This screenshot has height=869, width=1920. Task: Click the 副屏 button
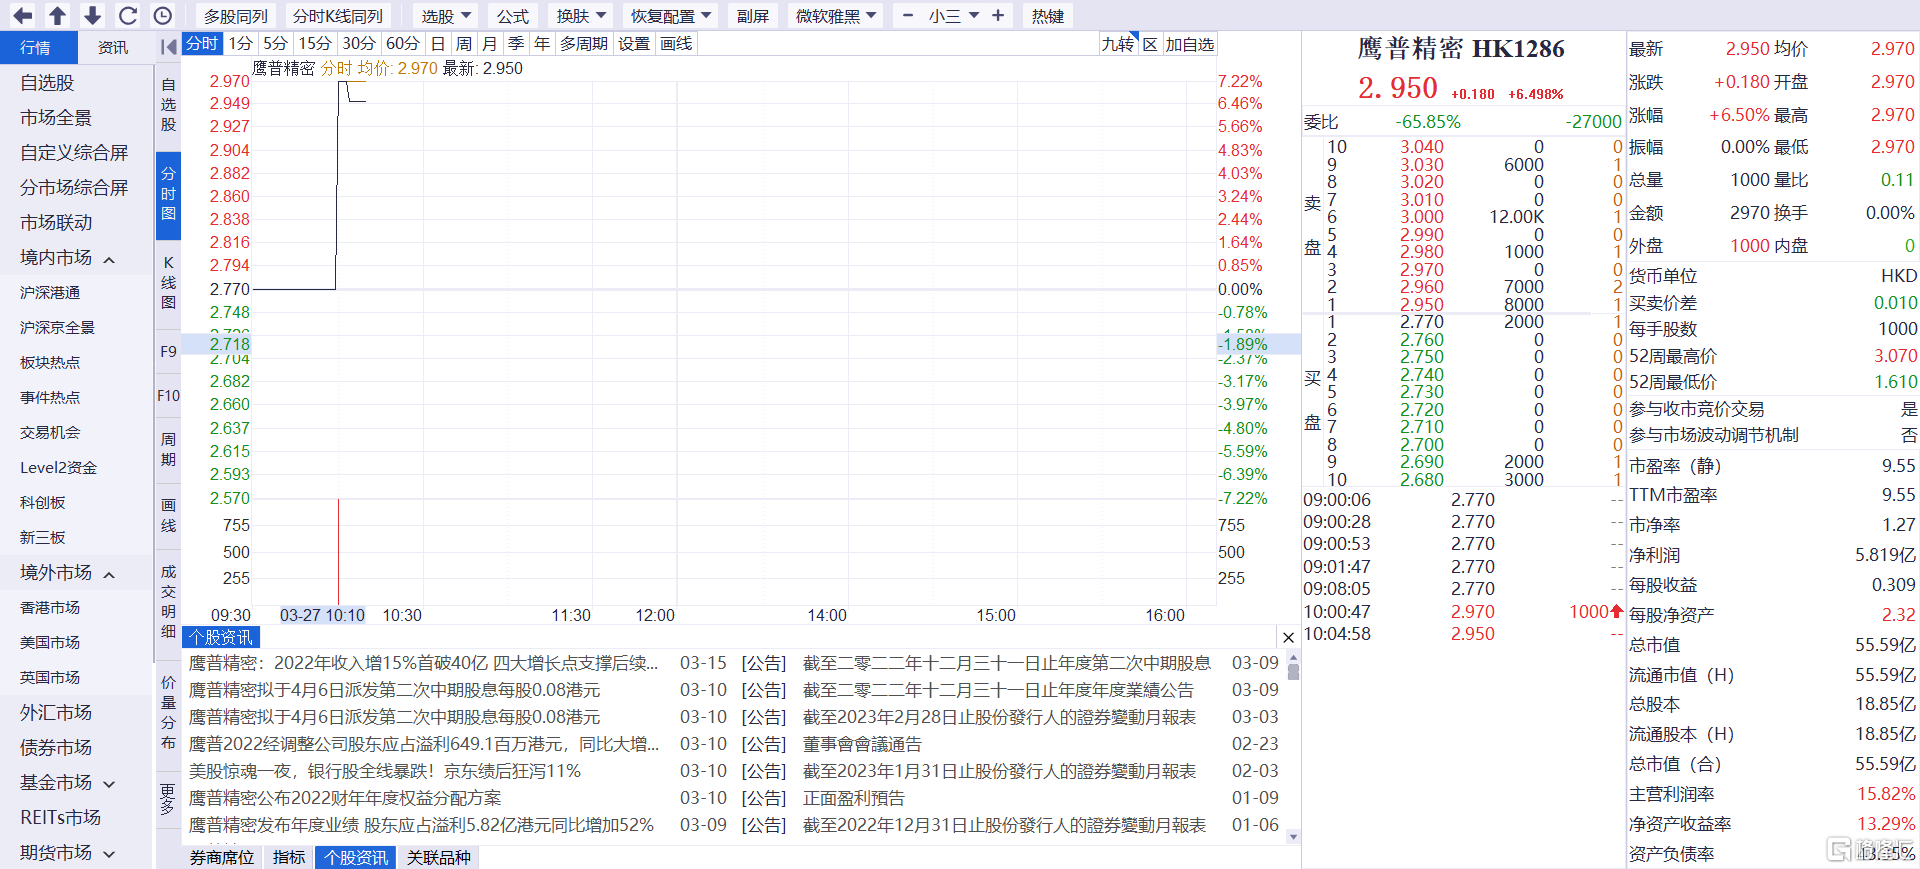753,16
